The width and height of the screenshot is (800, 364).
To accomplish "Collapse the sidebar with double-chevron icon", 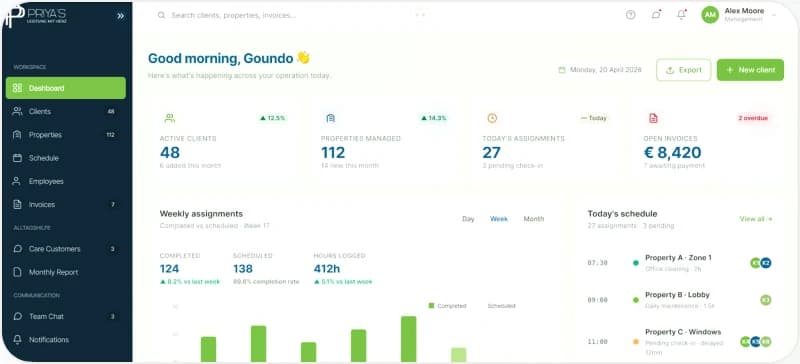I will click(120, 16).
